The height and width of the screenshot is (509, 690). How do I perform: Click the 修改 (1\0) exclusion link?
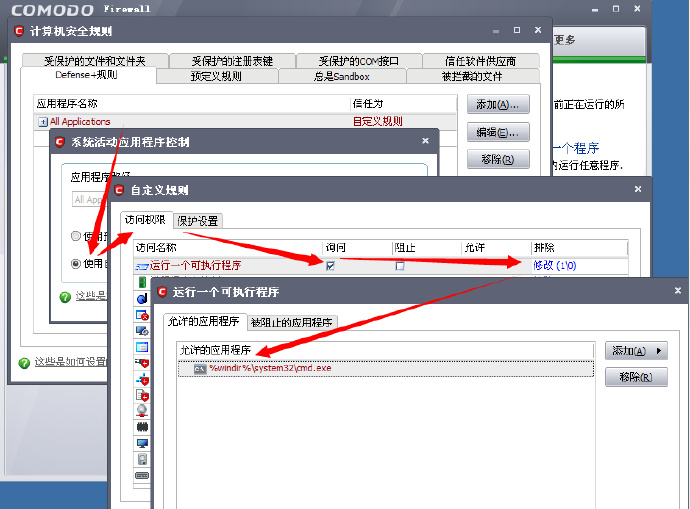(554, 265)
